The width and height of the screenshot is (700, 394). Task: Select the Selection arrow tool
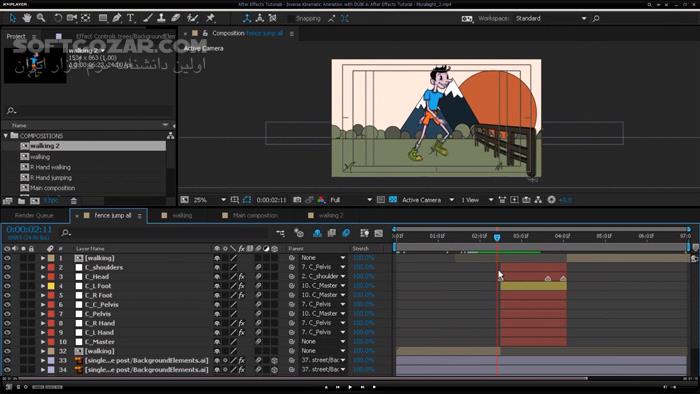tap(12, 18)
